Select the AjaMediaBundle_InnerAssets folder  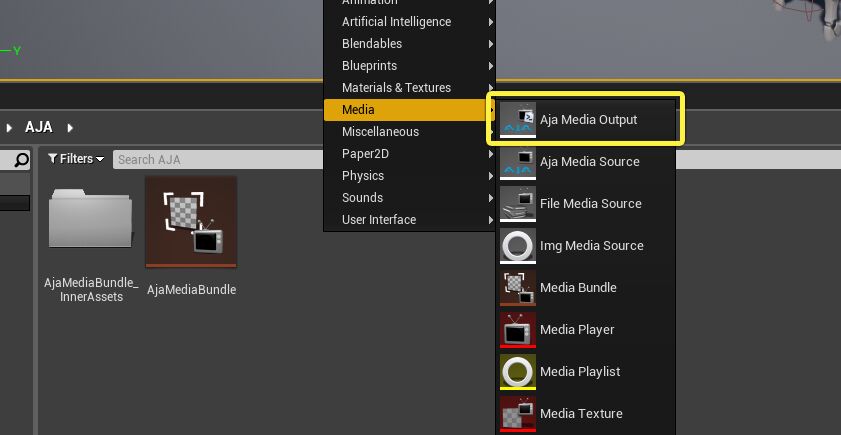(90, 218)
